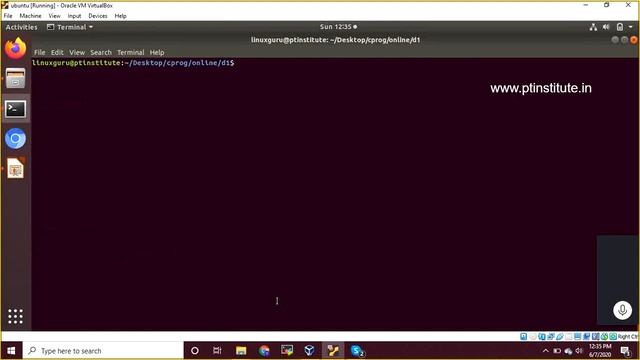Show Applications grid in the dock

16,316
